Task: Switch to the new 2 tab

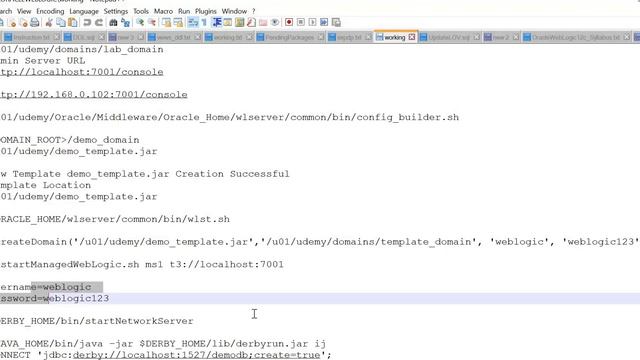Action: 500,37
